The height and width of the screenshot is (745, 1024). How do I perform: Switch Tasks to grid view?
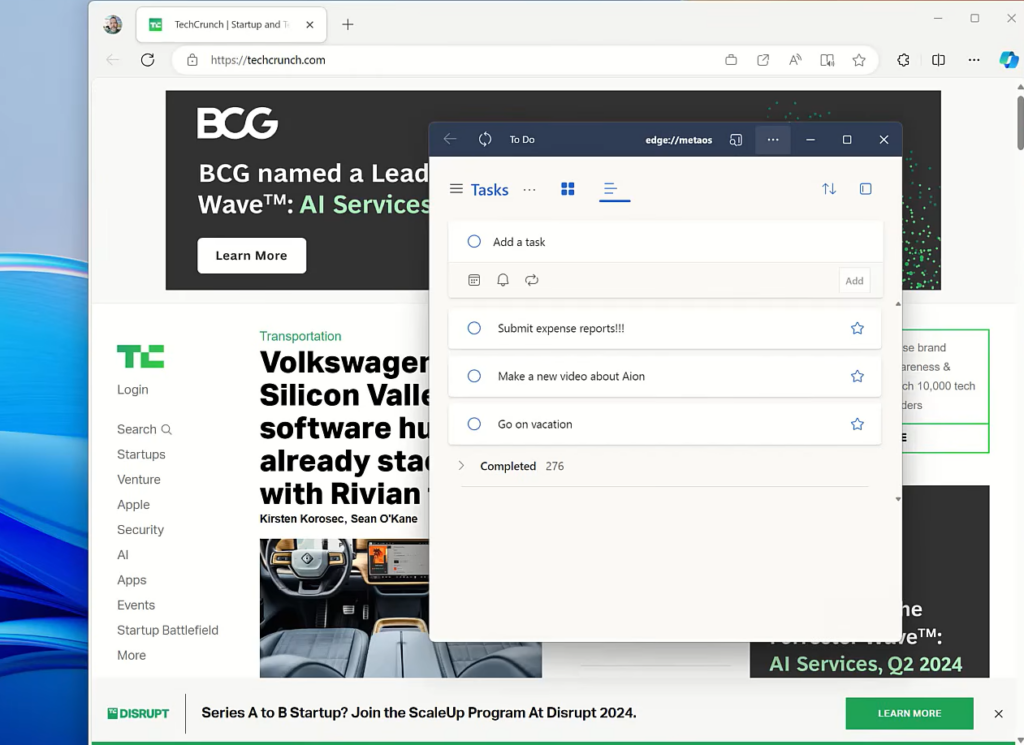568,189
